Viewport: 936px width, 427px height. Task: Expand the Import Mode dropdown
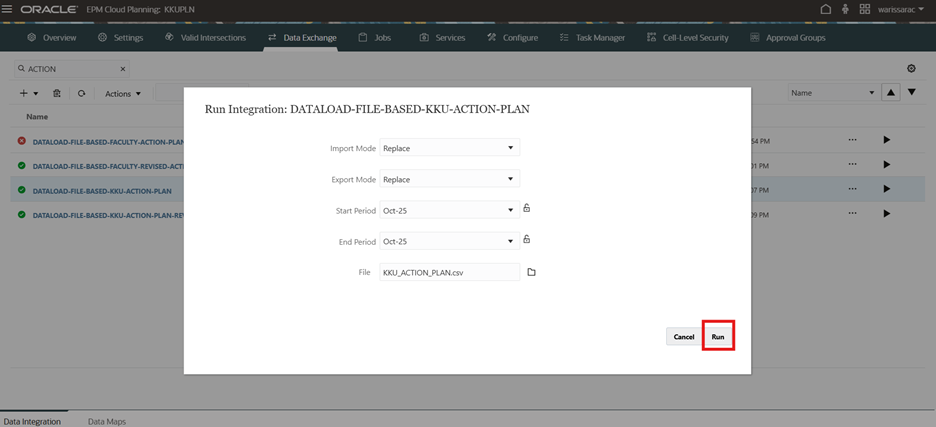click(x=449, y=148)
